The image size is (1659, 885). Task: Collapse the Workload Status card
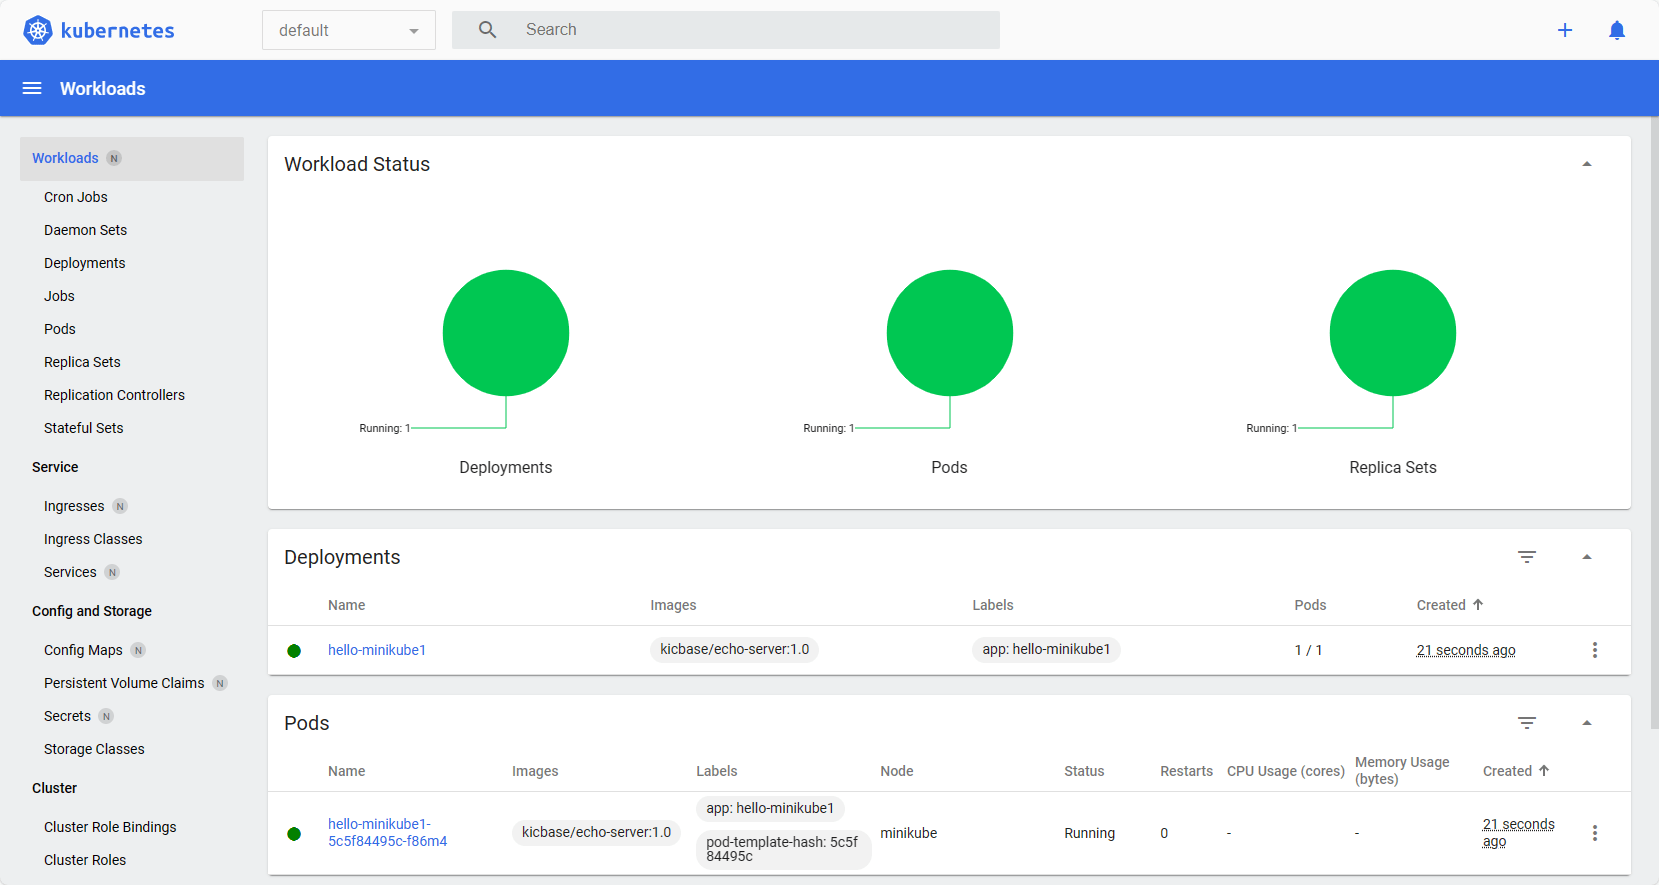[1587, 164]
